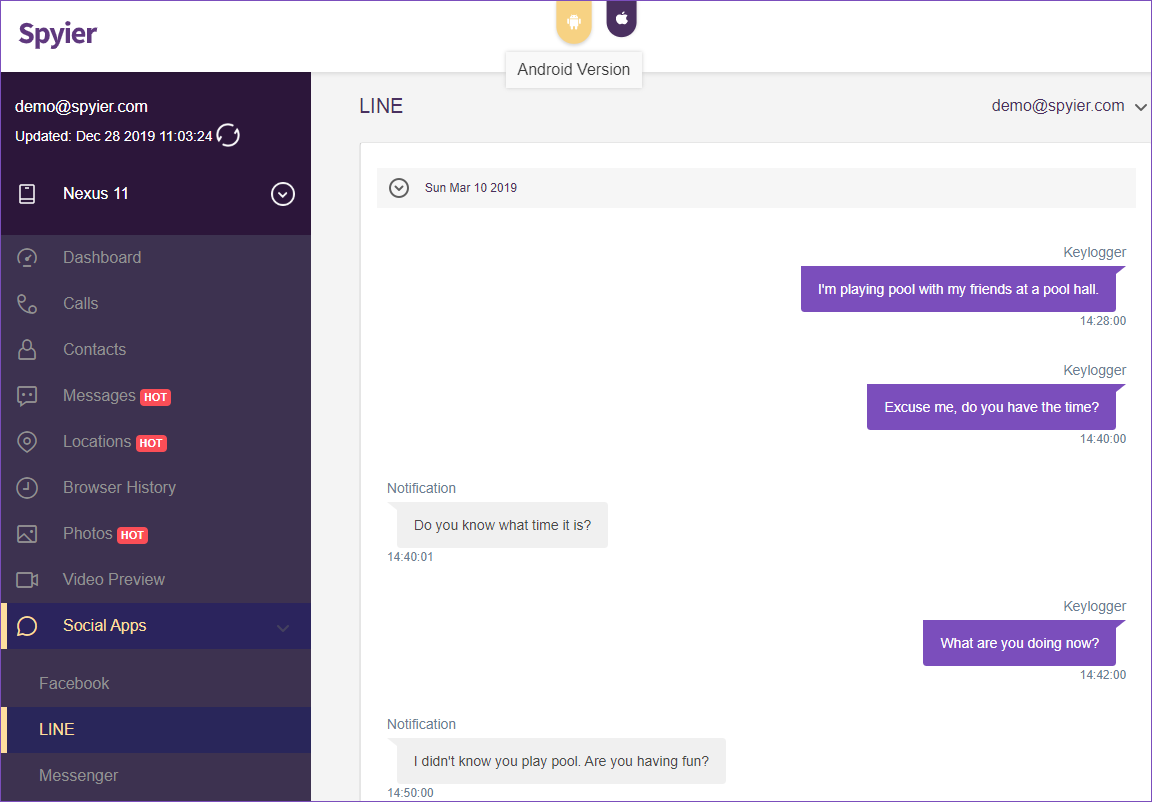Screen dimensions: 1152x802
Task: Expand the Nexus 11 device dropdown
Action: 283,194
